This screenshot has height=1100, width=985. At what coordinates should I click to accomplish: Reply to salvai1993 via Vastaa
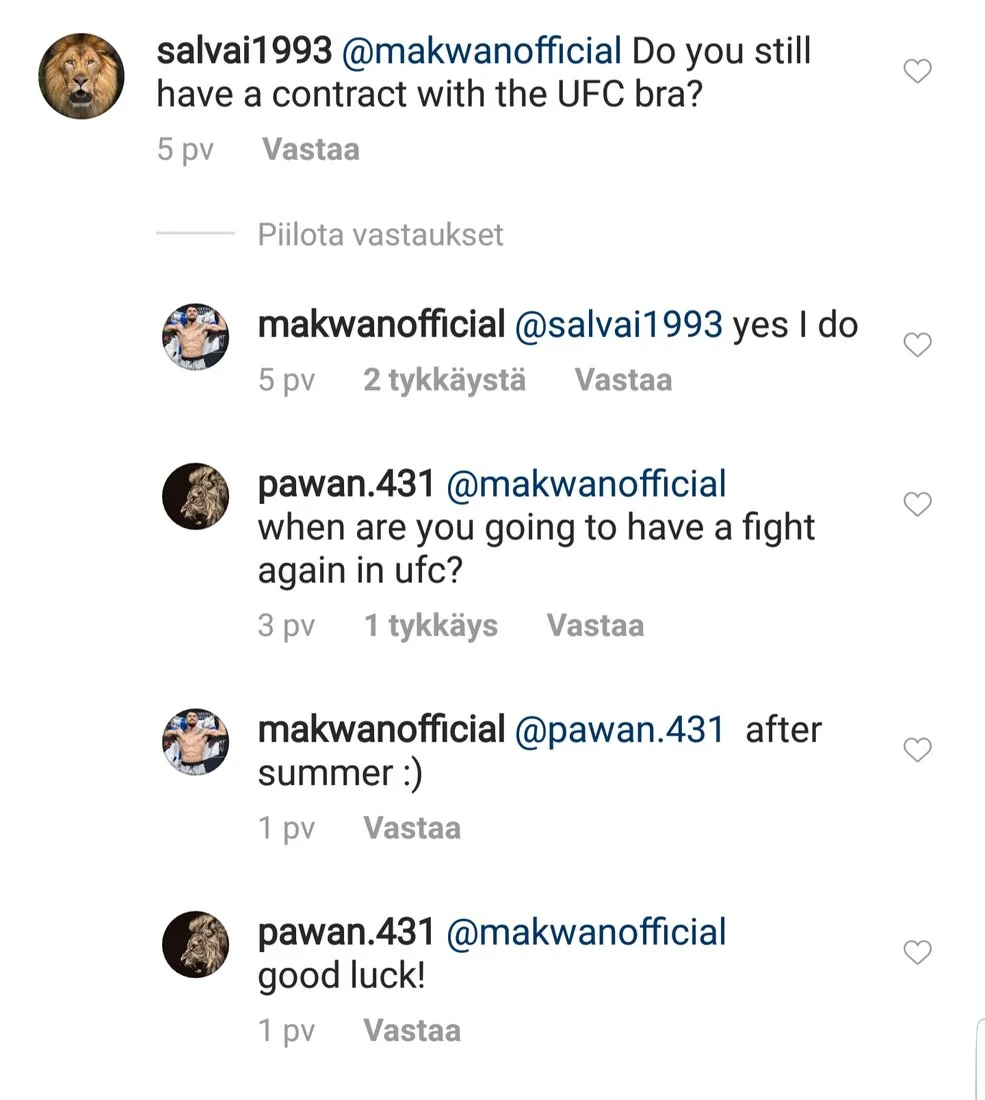pos(310,150)
